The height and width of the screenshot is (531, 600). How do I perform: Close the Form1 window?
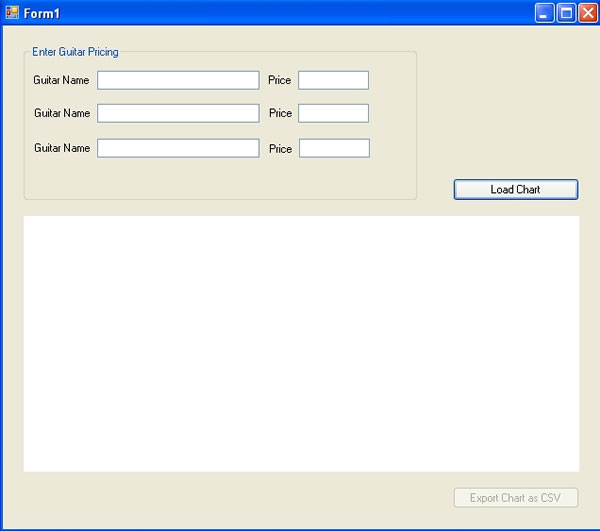pyautogui.click(x=587, y=13)
